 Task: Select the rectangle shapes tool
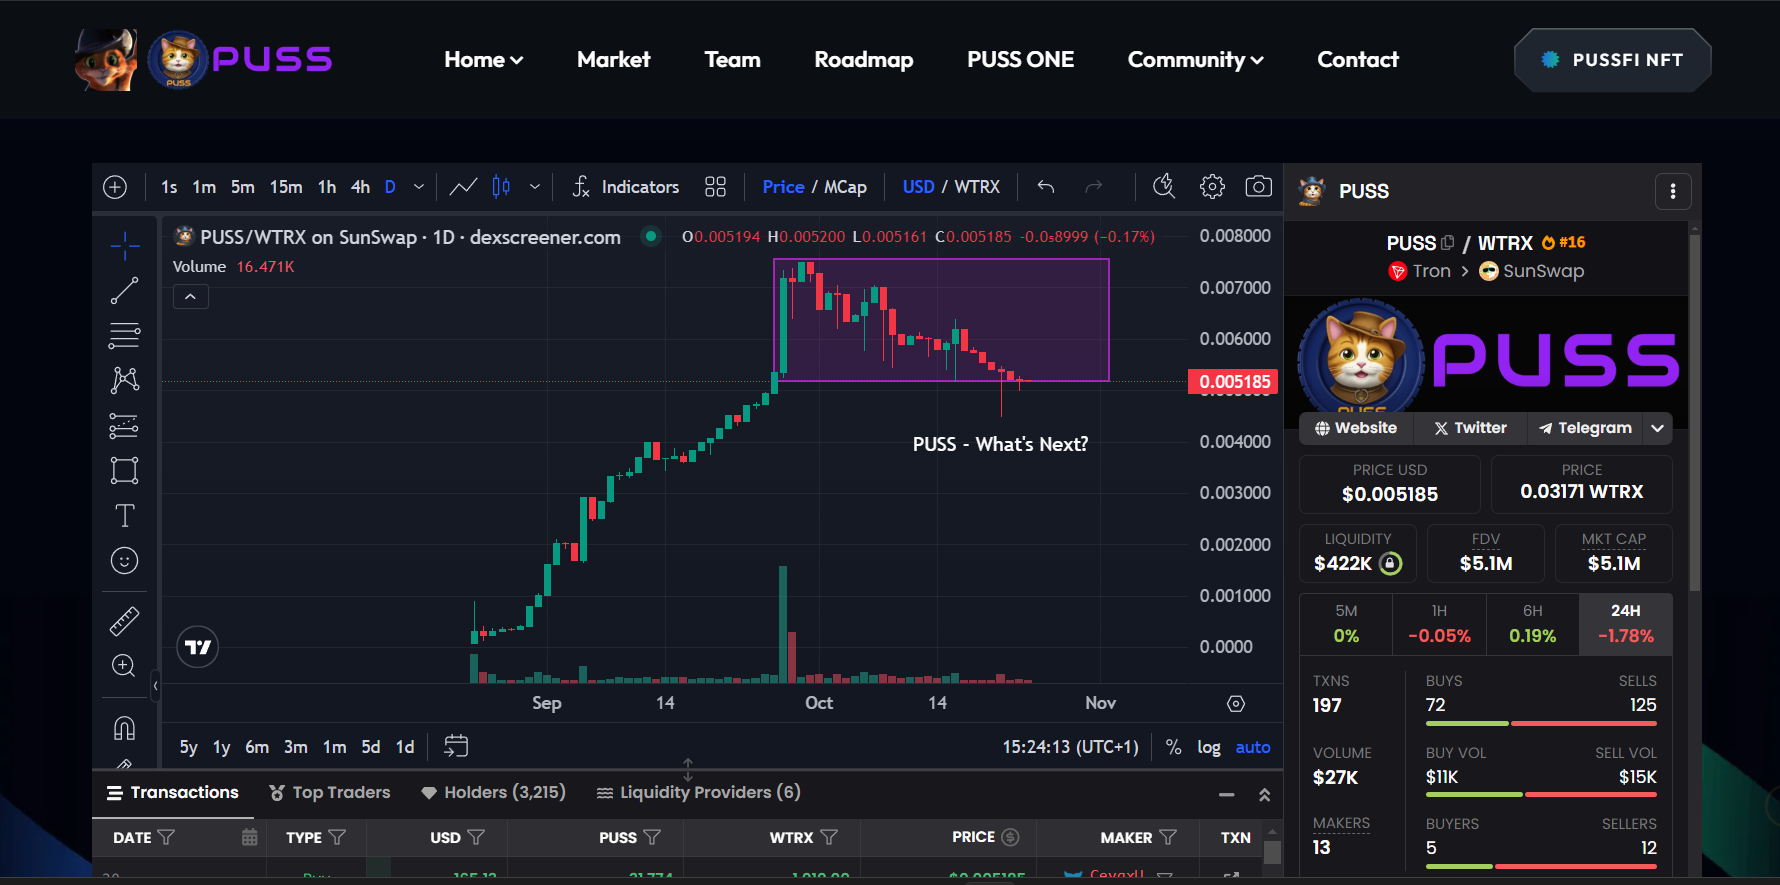pos(125,470)
